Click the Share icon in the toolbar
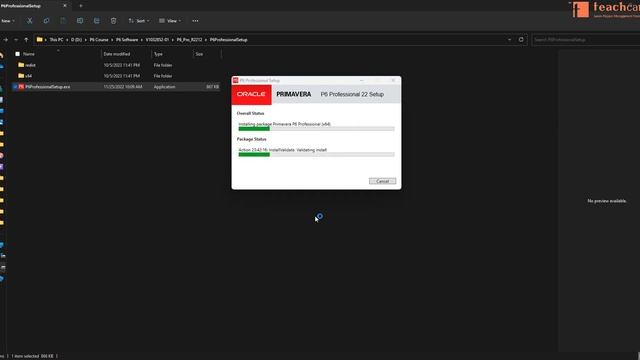 click(96, 21)
